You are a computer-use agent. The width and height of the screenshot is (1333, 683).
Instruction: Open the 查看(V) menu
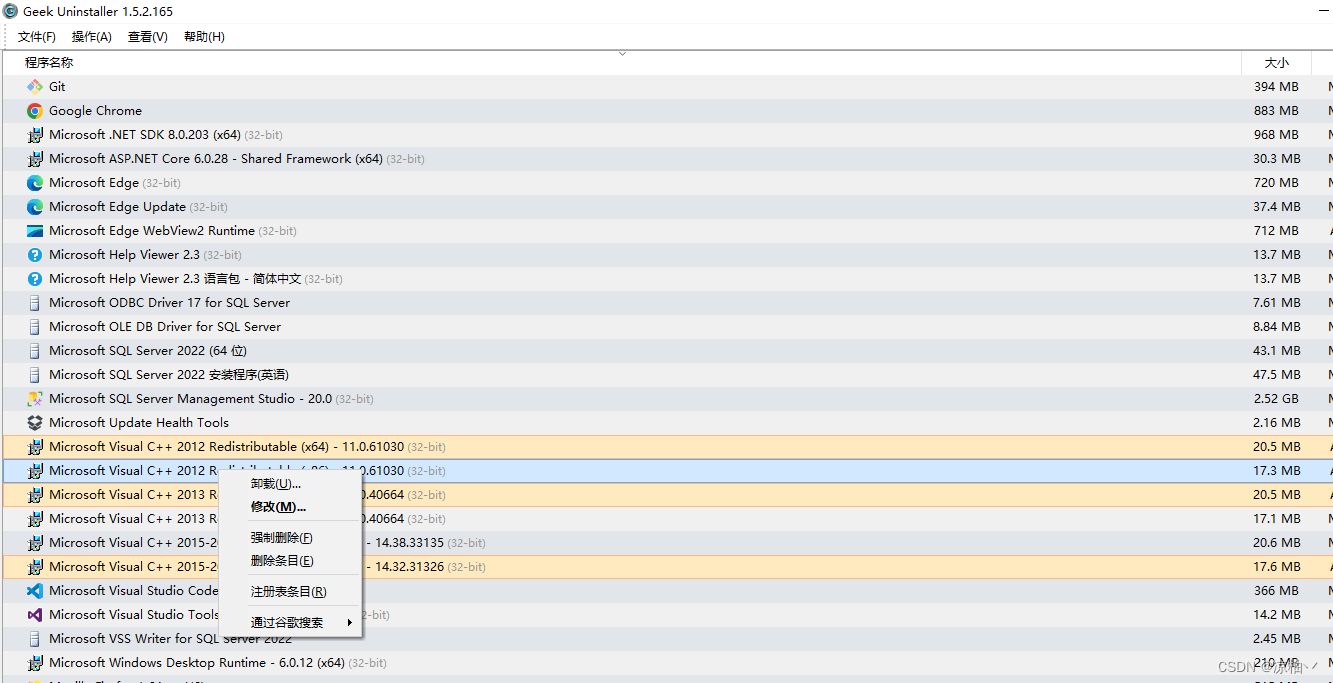click(148, 37)
